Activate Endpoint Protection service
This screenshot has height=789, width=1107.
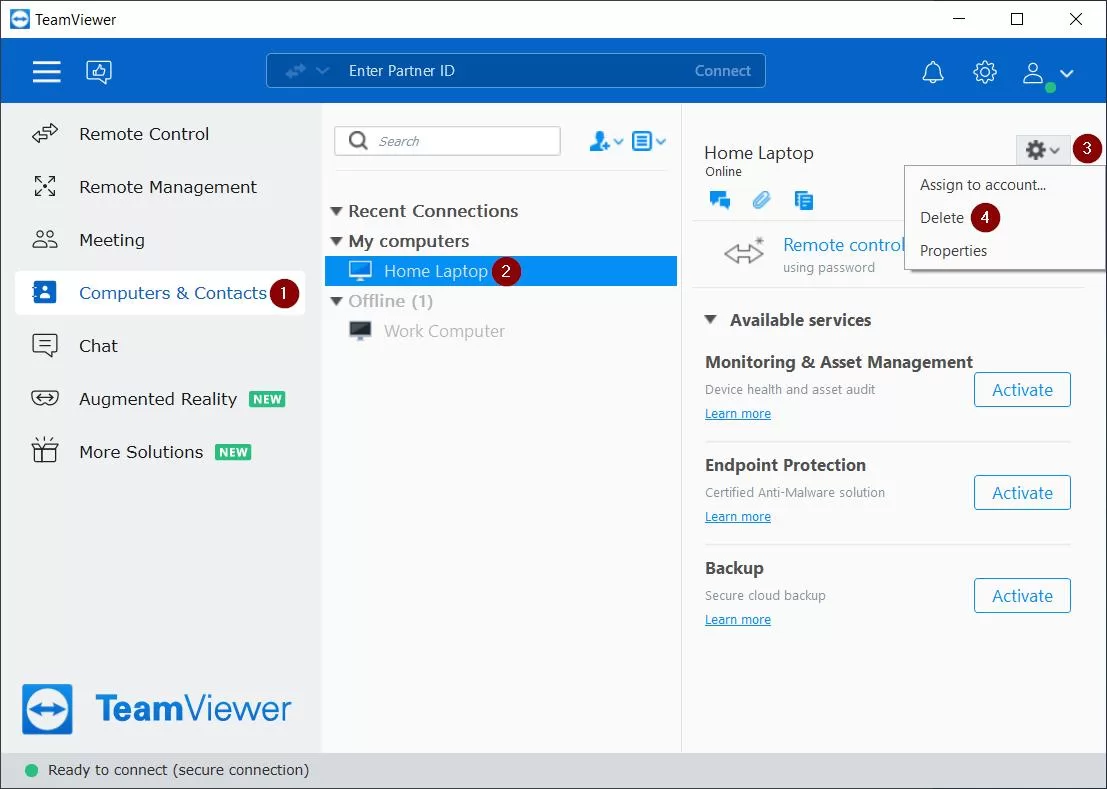coord(1021,493)
